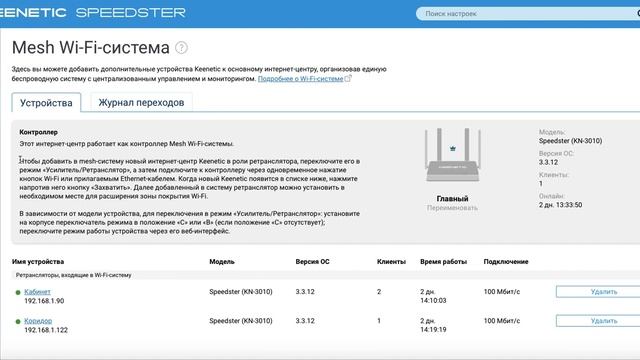The image size is (640, 360).
Task: Click the Версия ОС column header
Action: pos(312,262)
